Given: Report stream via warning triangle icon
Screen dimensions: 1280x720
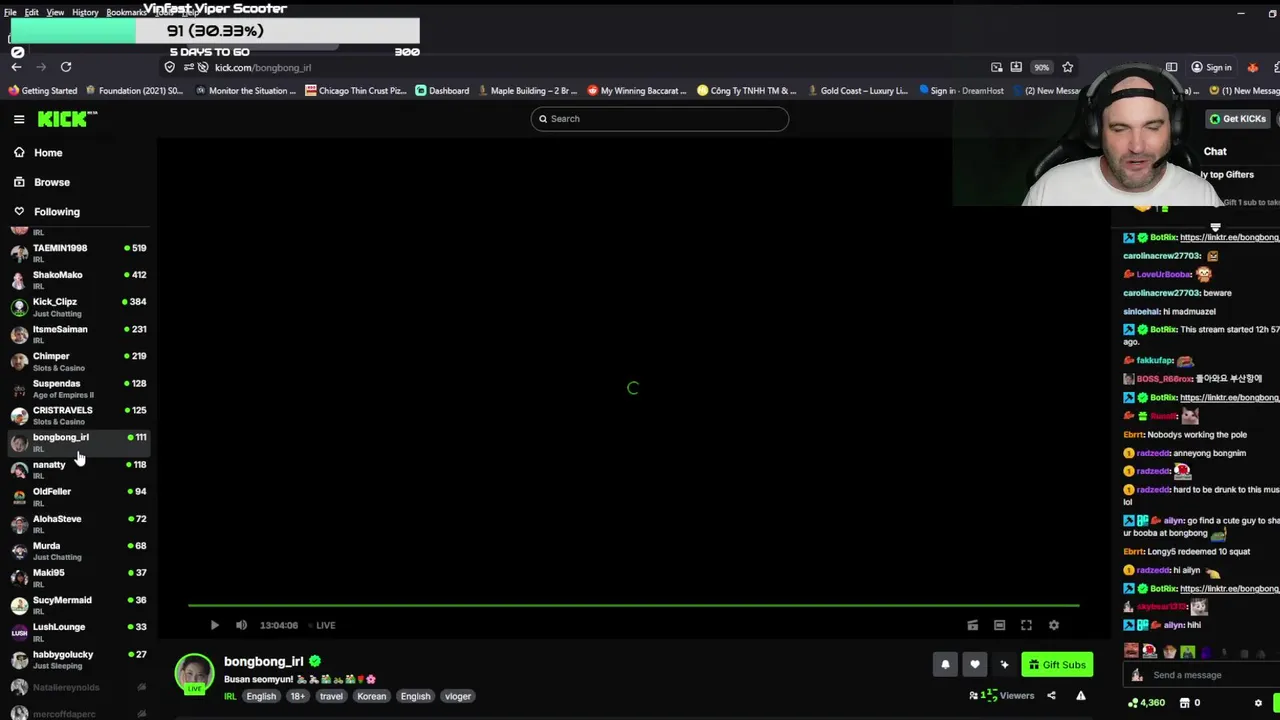Looking at the screenshot, I should point(1080,696).
